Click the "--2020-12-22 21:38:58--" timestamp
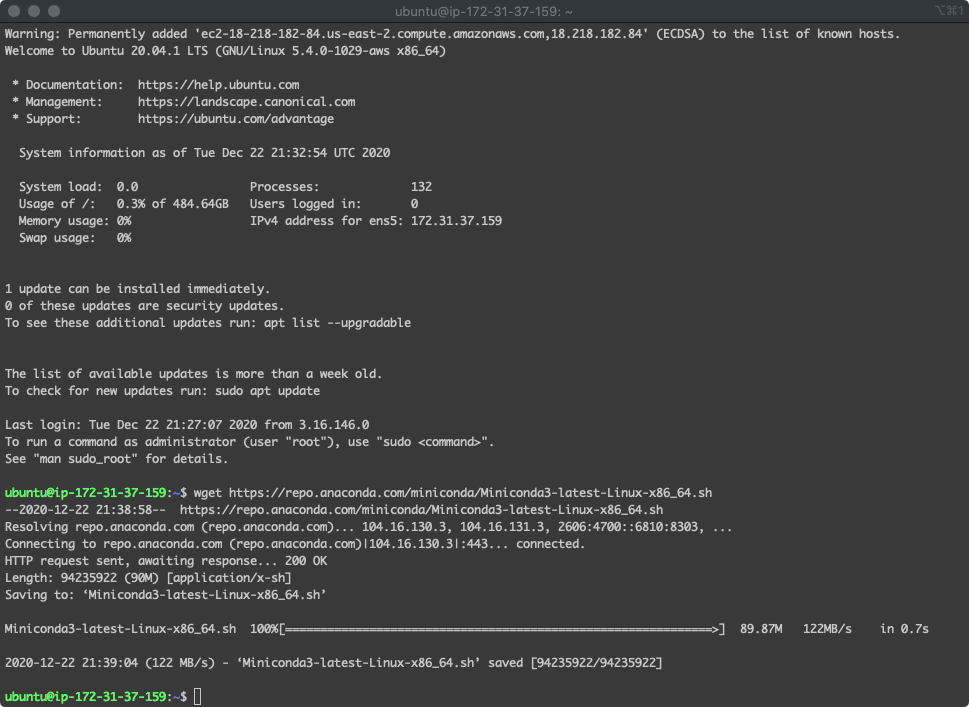 (x=85, y=510)
